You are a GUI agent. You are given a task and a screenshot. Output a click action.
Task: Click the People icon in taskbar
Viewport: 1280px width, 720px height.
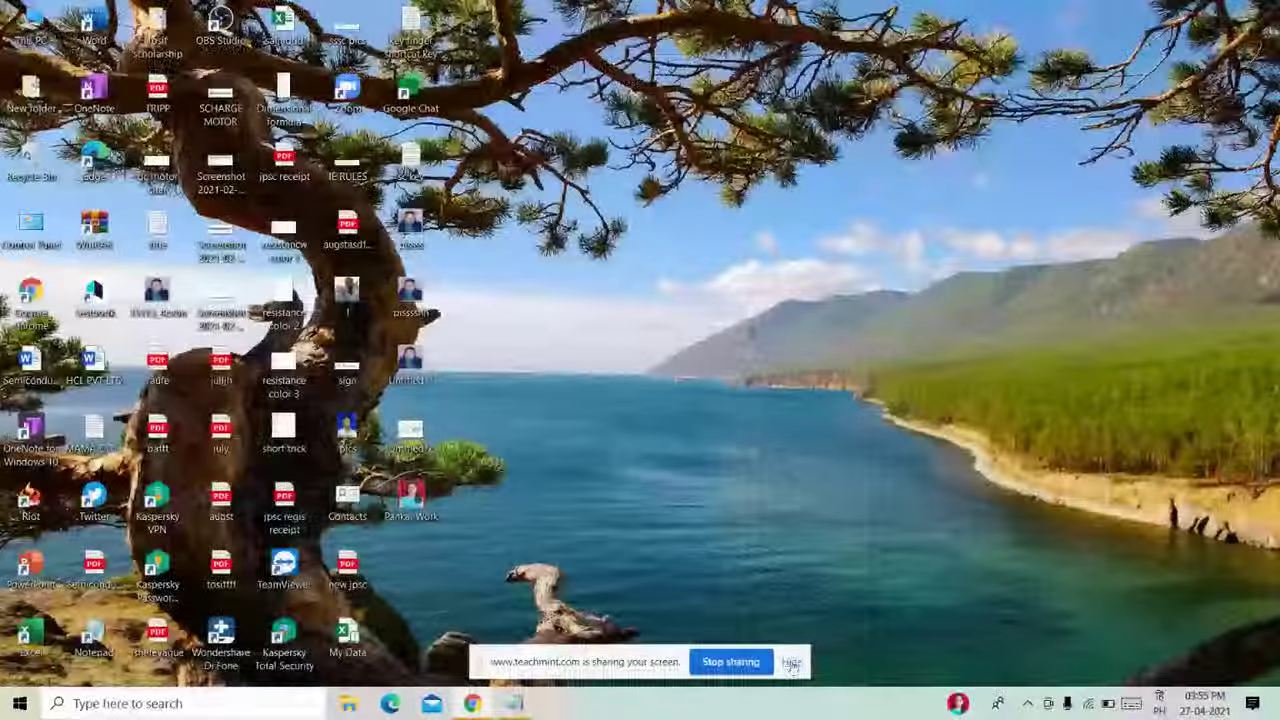tap(997, 704)
